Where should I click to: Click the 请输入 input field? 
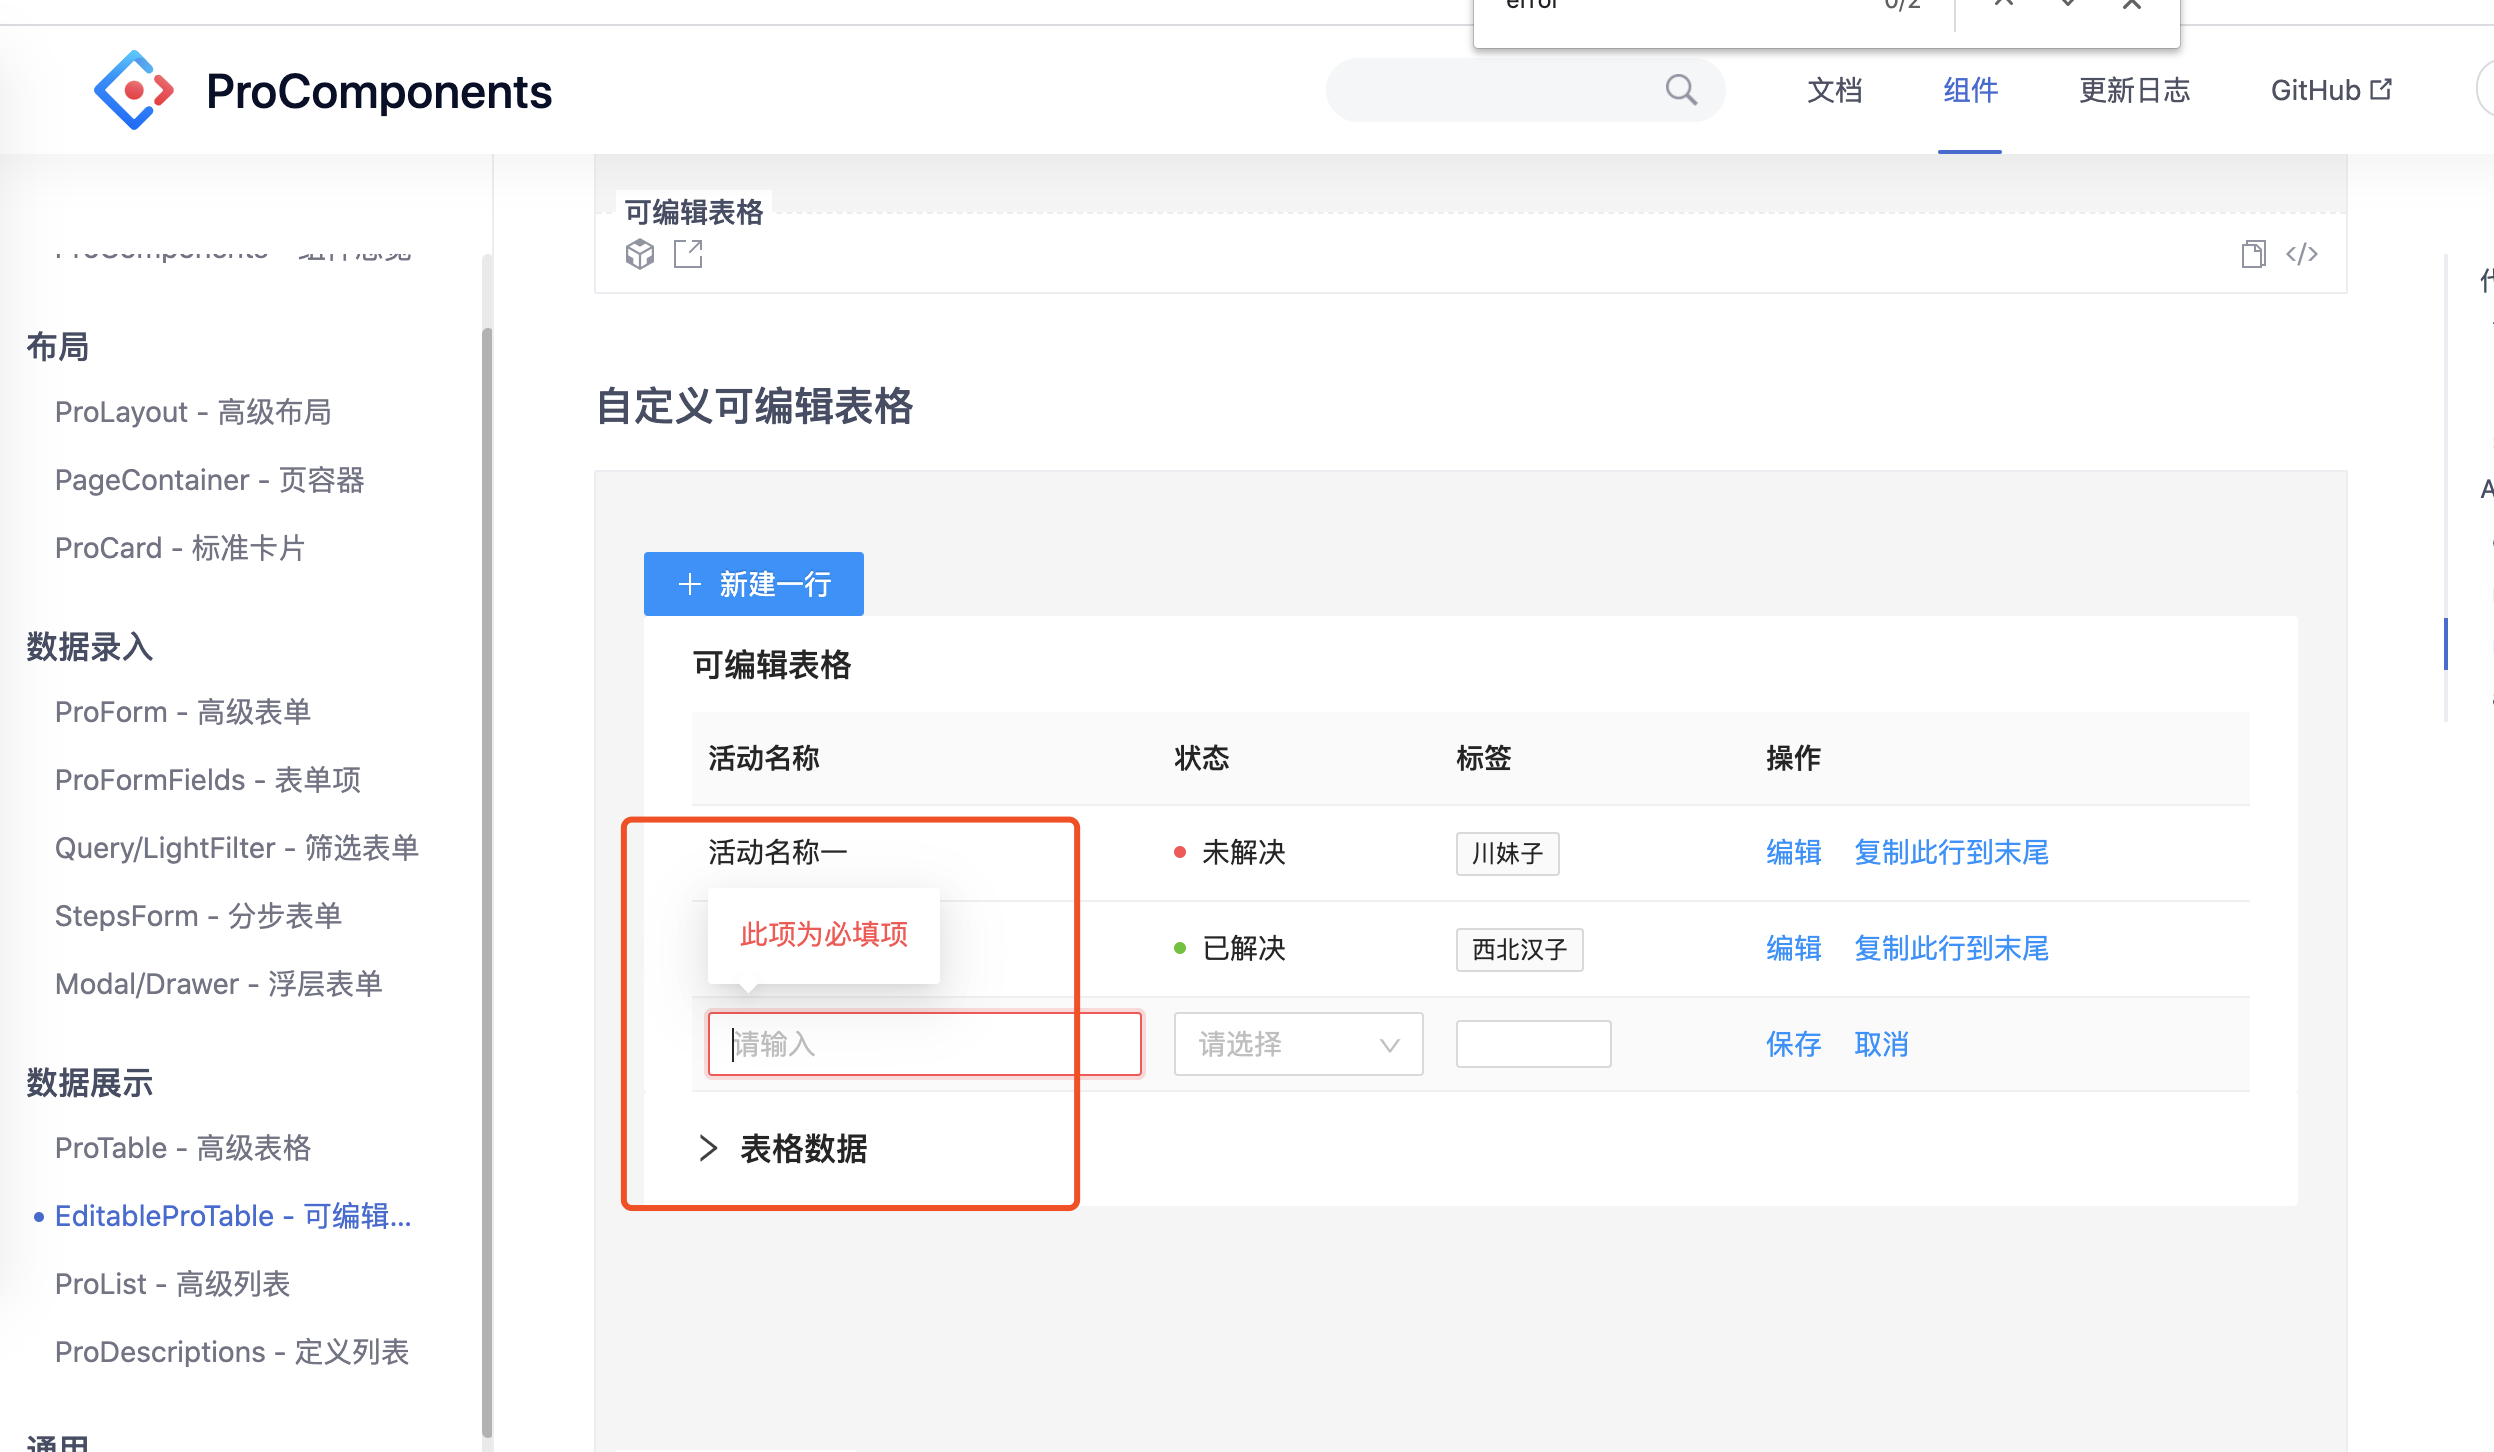pos(922,1043)
